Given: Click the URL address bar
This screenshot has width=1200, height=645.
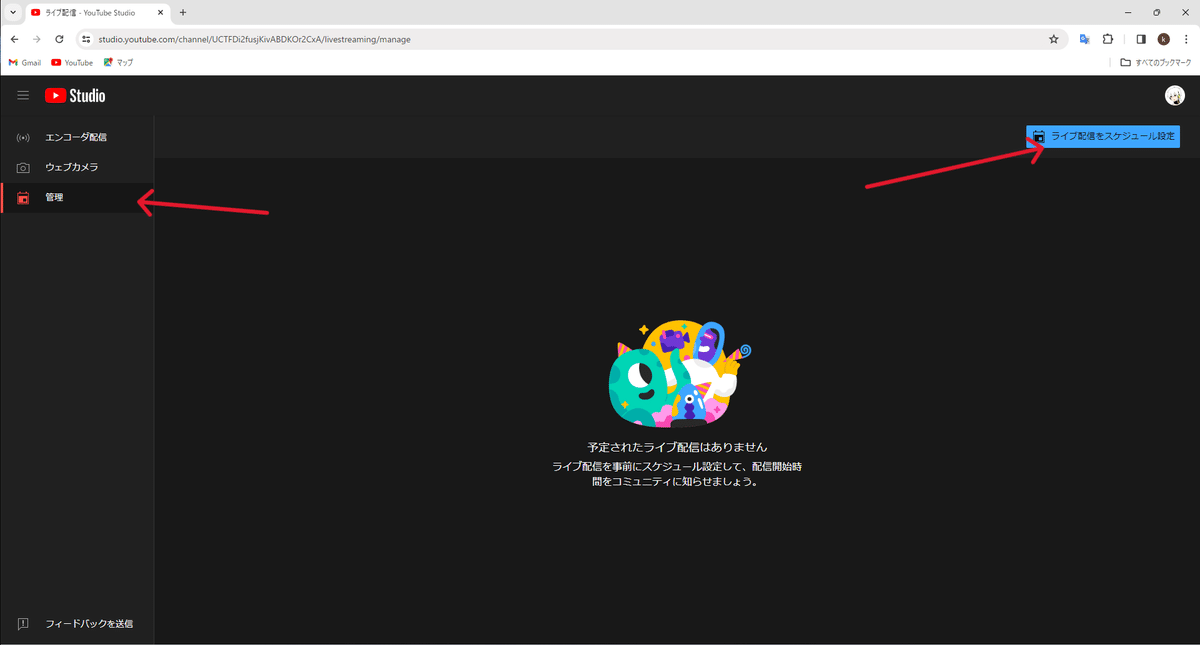Looking at the screenshot, I should 570,39.
